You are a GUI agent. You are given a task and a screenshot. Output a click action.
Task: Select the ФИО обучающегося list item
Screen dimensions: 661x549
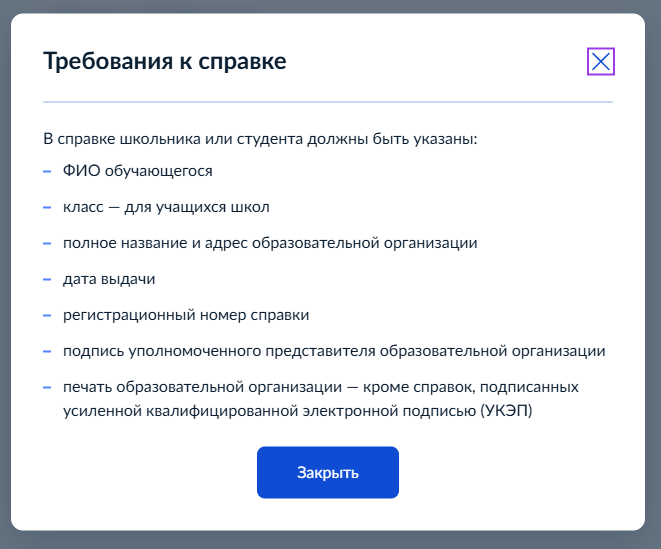coord(138,171)
